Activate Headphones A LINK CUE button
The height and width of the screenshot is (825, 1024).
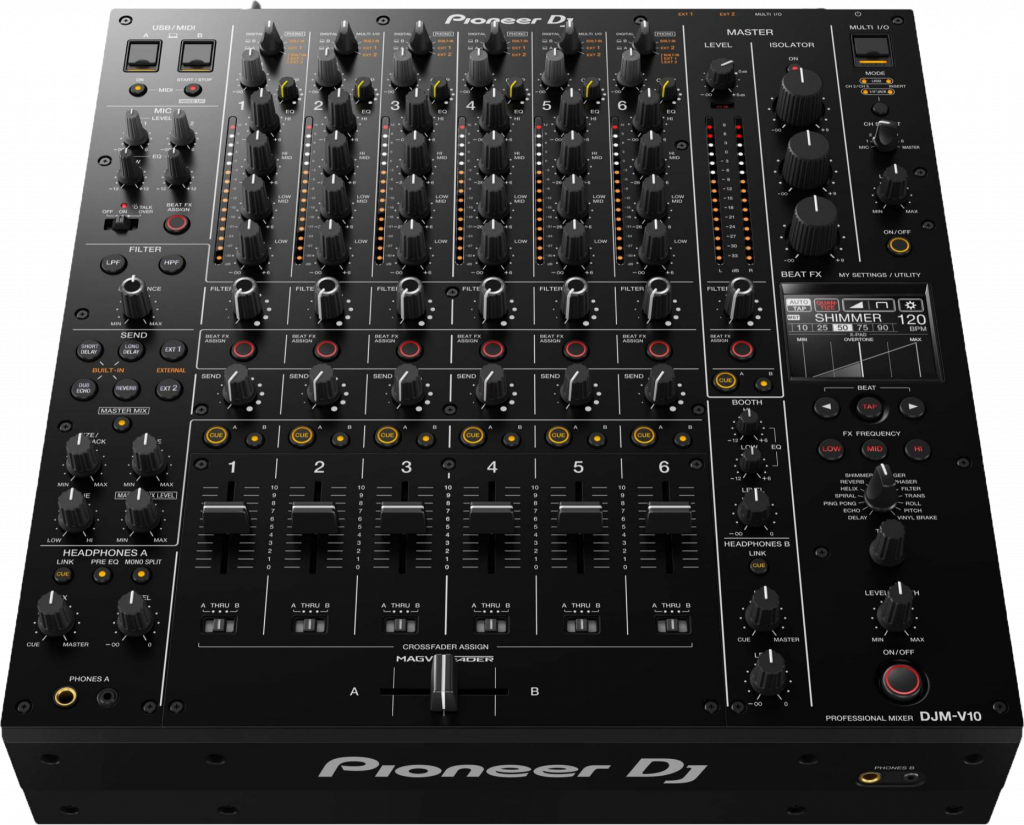pos(63,575)
